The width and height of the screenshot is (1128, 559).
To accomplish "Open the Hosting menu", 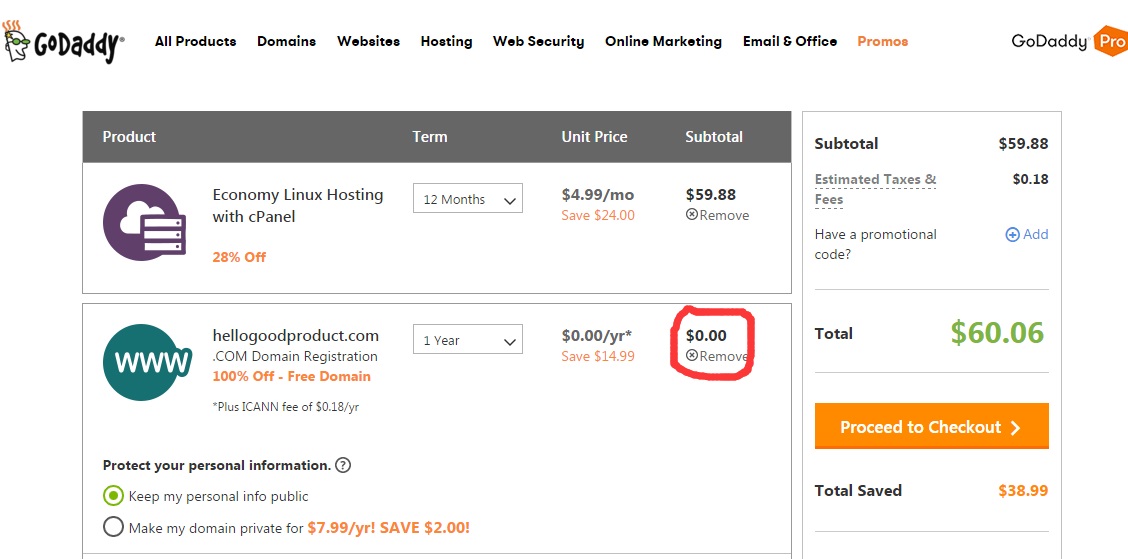I will [x=446, y=41].
